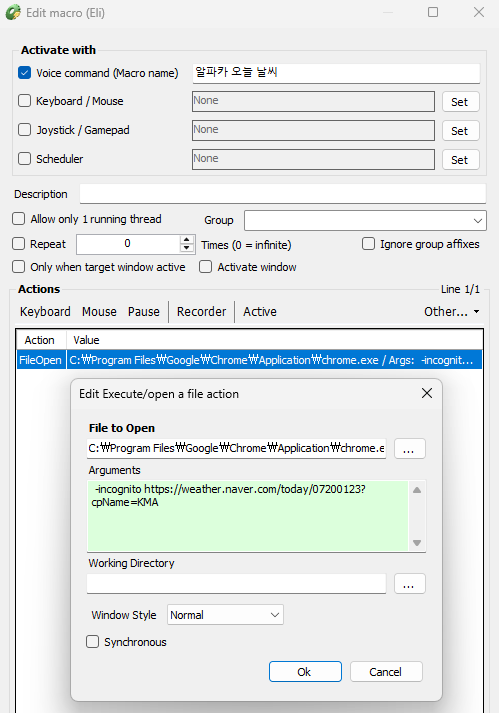Click the Keyboard / Mouse None field
The height and width of the screenshot is (713, 499).
313,101
